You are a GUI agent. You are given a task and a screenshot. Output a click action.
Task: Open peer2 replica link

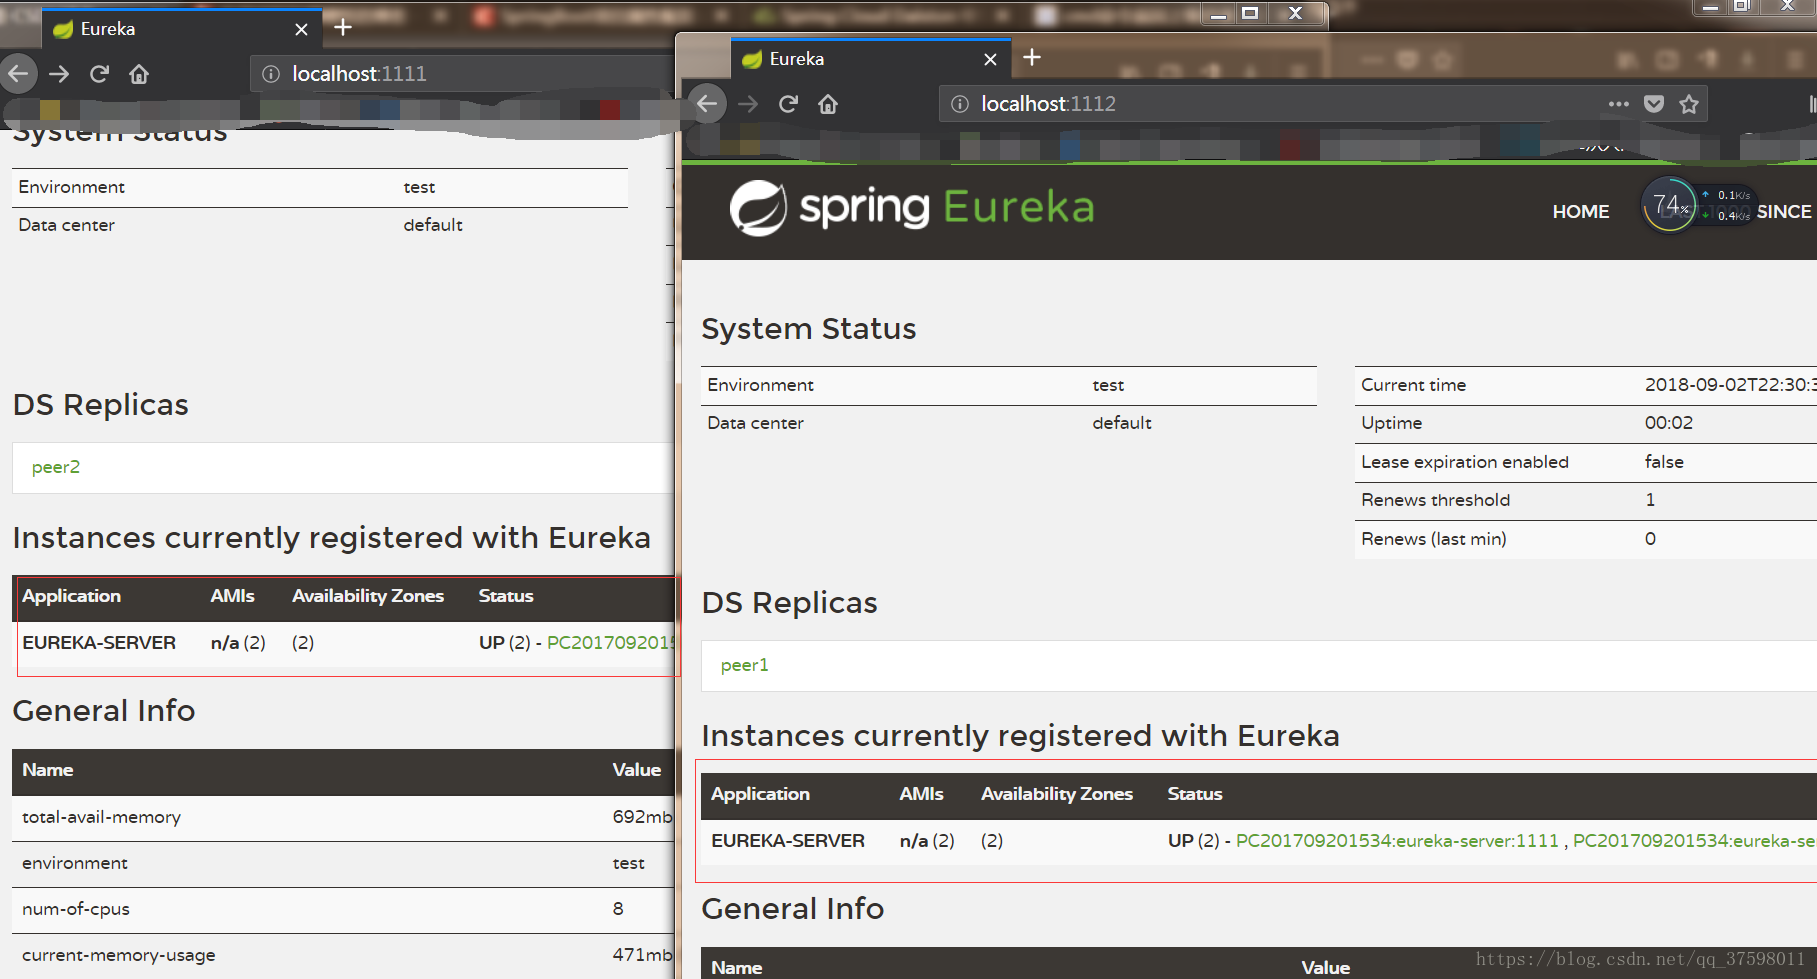tap(56, 467)
